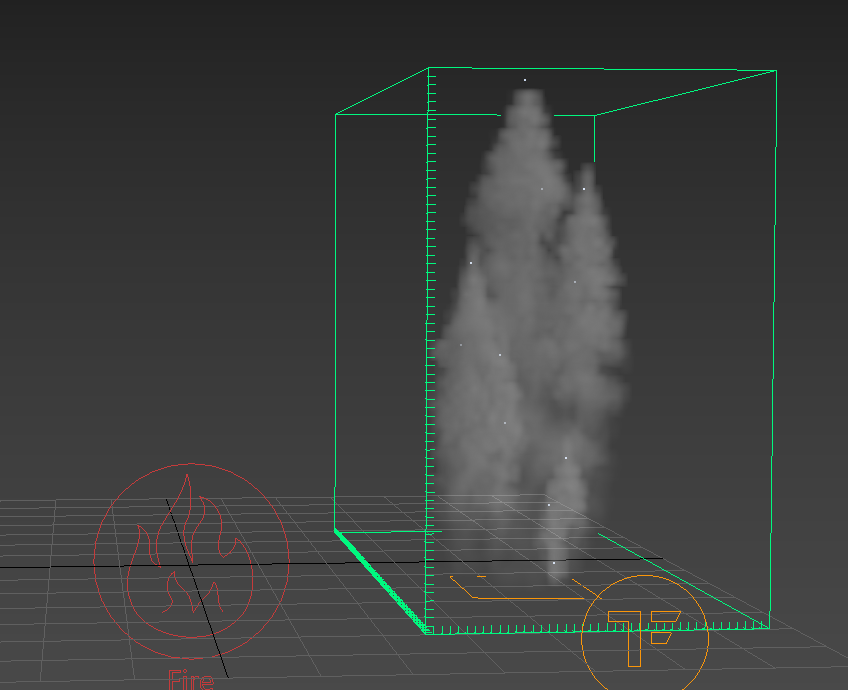Viewport: 848px width, 690px height.
Task: Pick the white particle dot above the smoke
Action: [525, 80]
